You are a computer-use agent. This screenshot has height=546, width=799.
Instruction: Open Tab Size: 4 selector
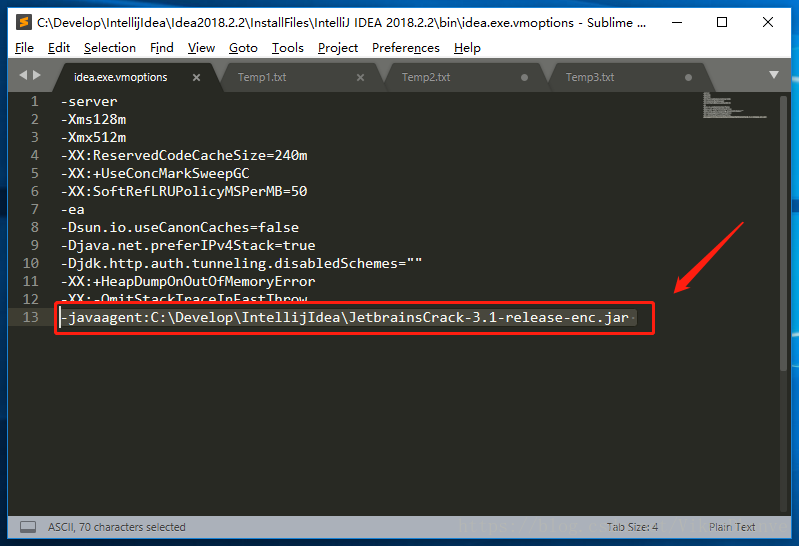tap(632, 527)
